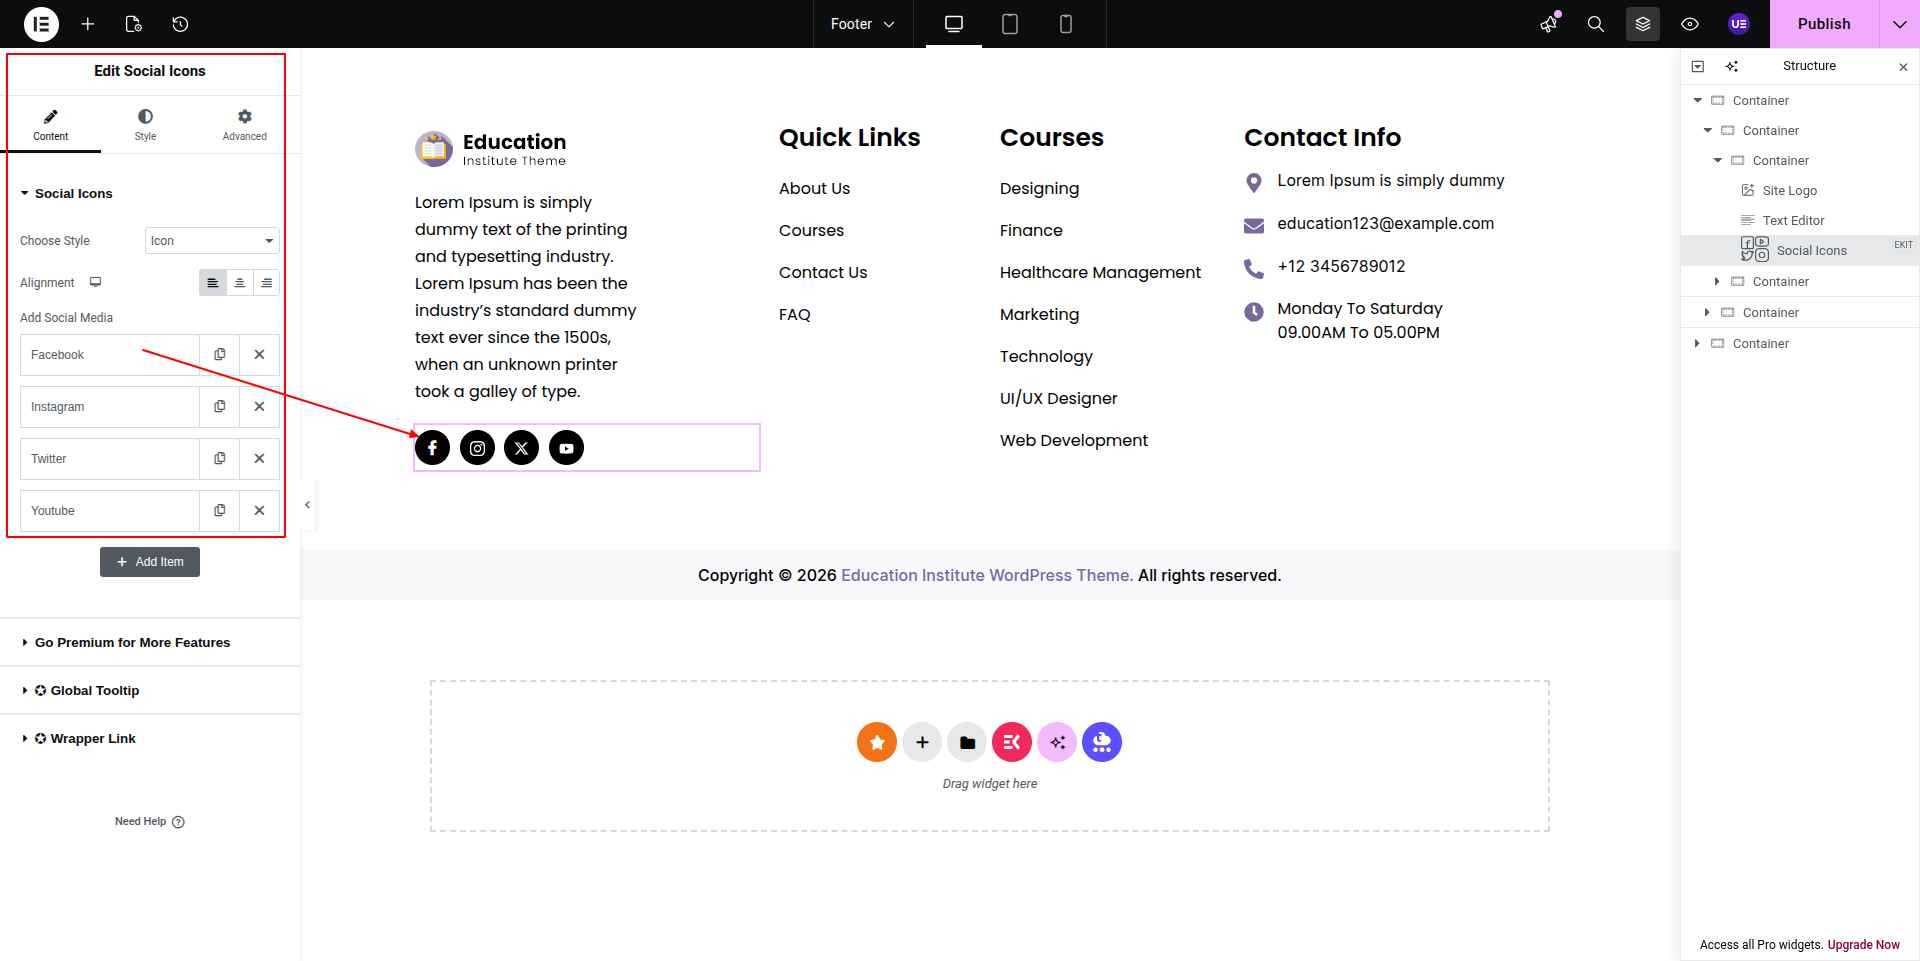Click the orange star favorites icon
1920x961 pixels.
876,742
